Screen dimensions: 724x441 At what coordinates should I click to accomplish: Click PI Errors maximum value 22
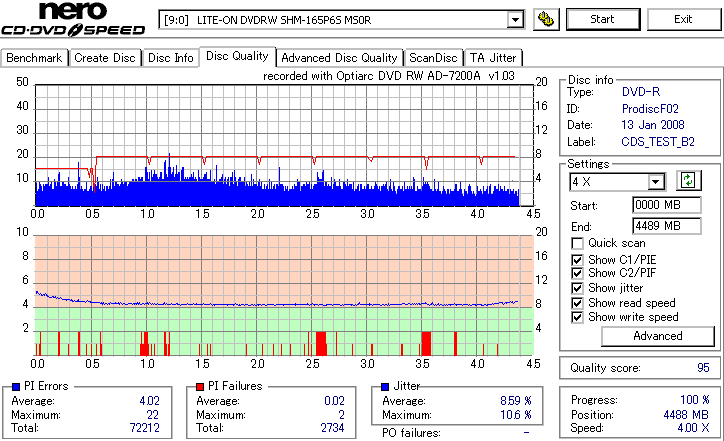pyautogui.click(x=153, y=415)
